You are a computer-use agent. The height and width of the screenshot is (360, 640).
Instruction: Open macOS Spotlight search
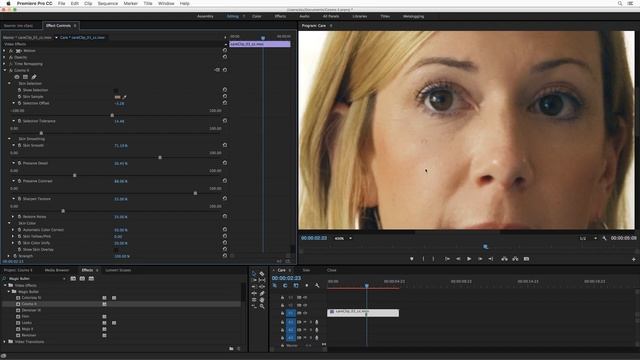620,3
